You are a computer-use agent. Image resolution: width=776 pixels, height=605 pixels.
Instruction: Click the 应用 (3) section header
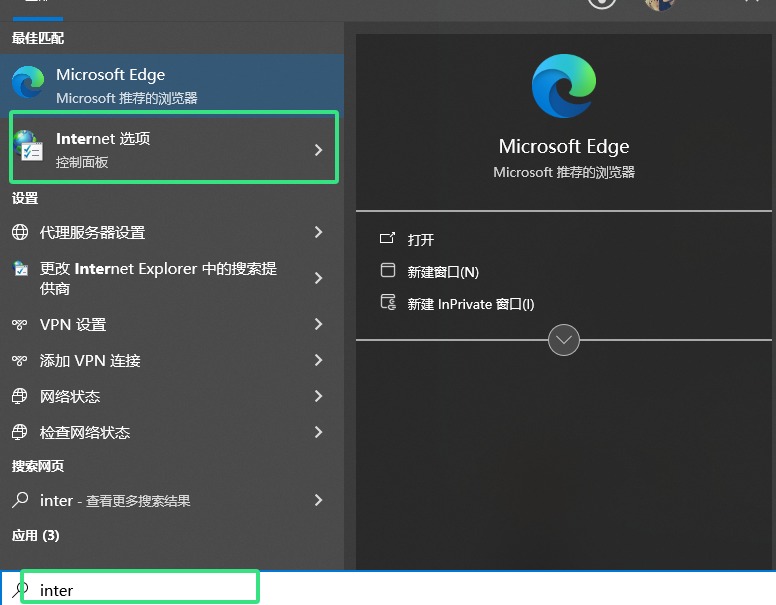pos(36,535)
